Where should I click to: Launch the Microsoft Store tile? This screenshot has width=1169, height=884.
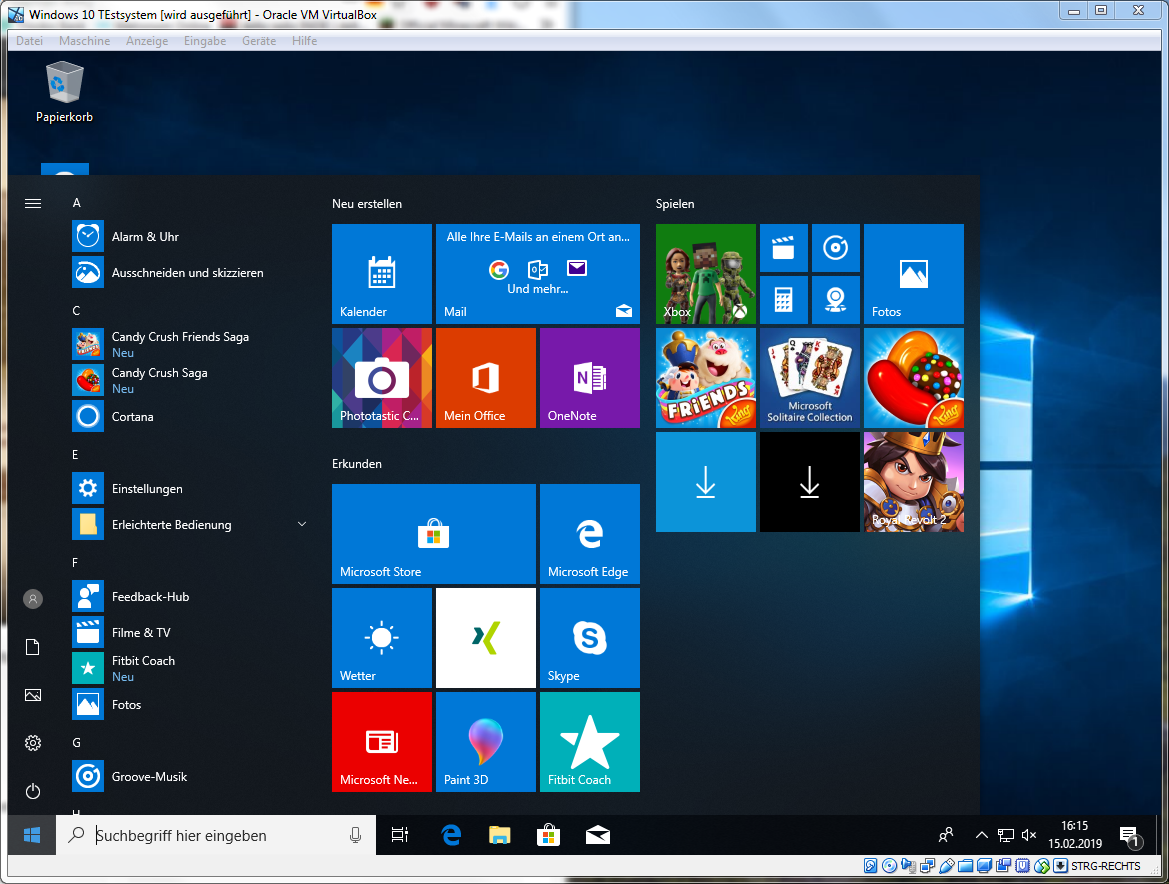pos(433,534)
